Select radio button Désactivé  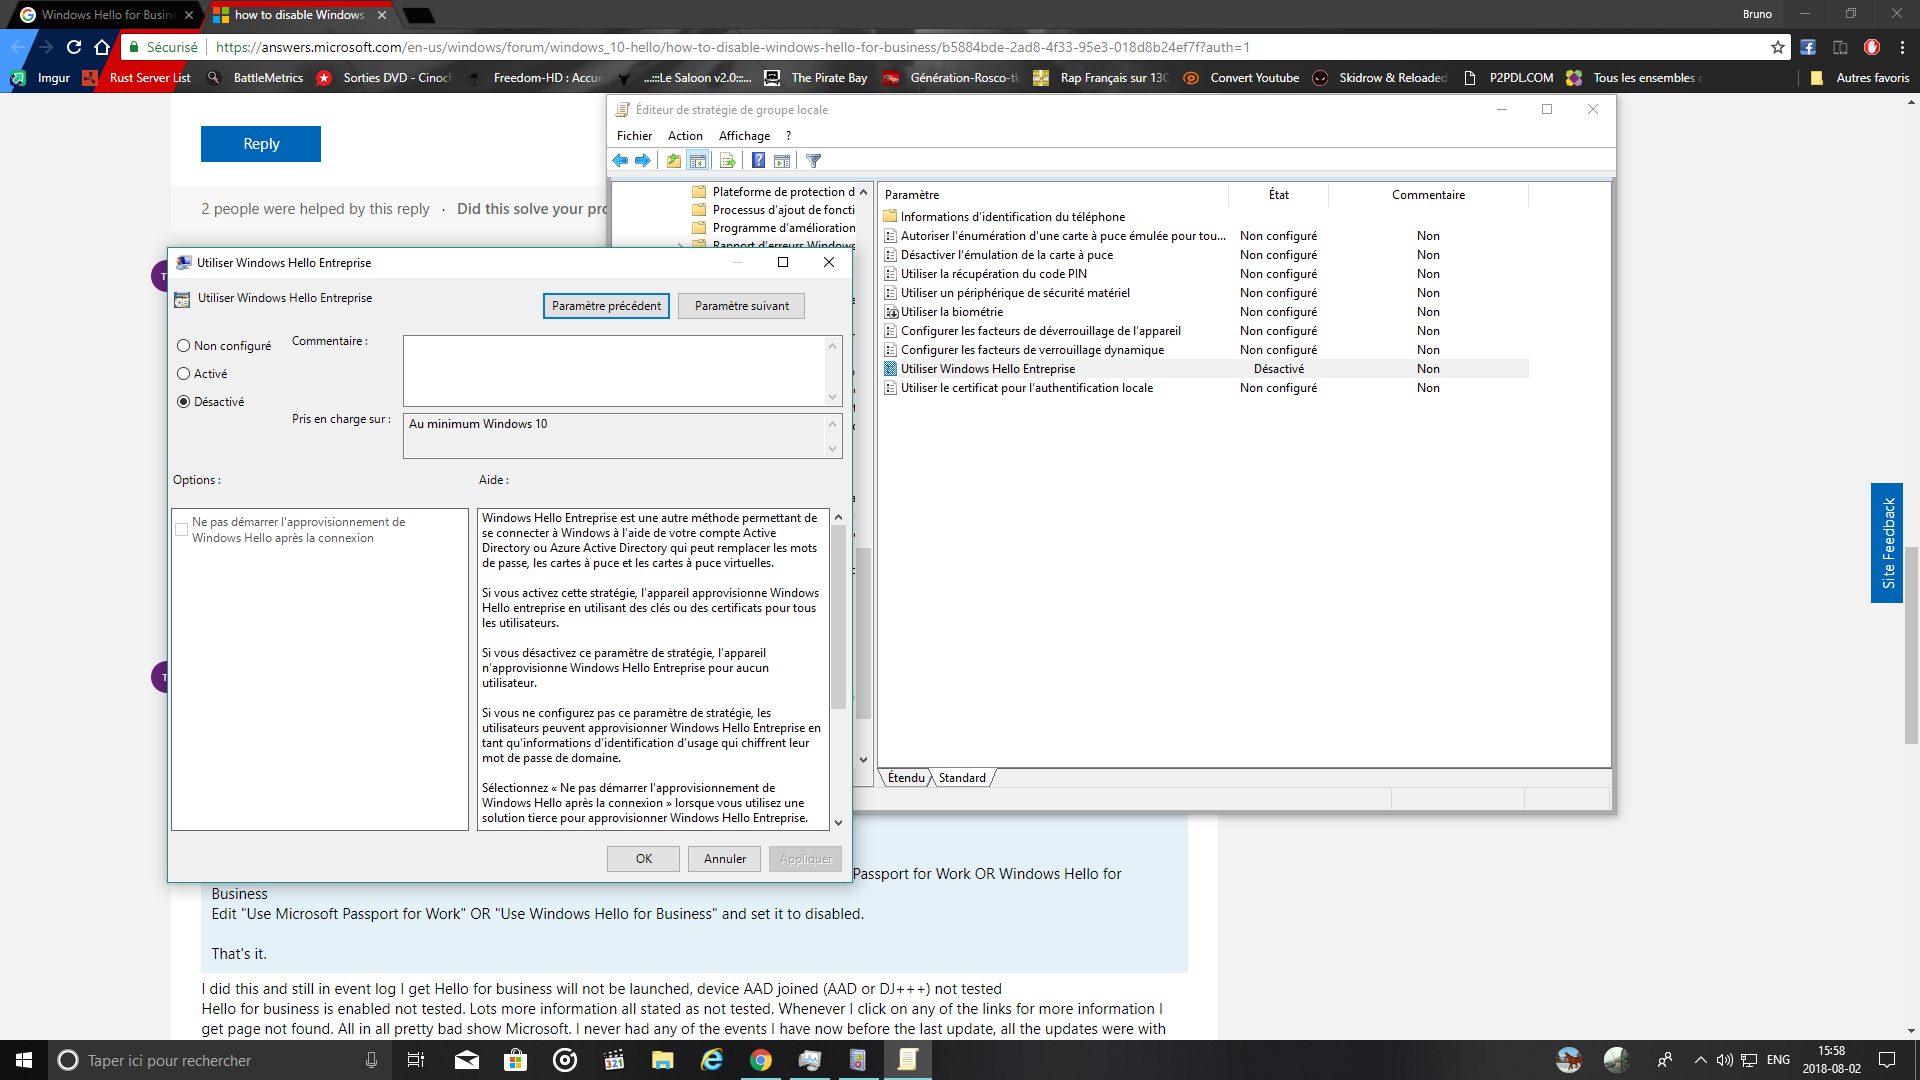click(183, 401)
